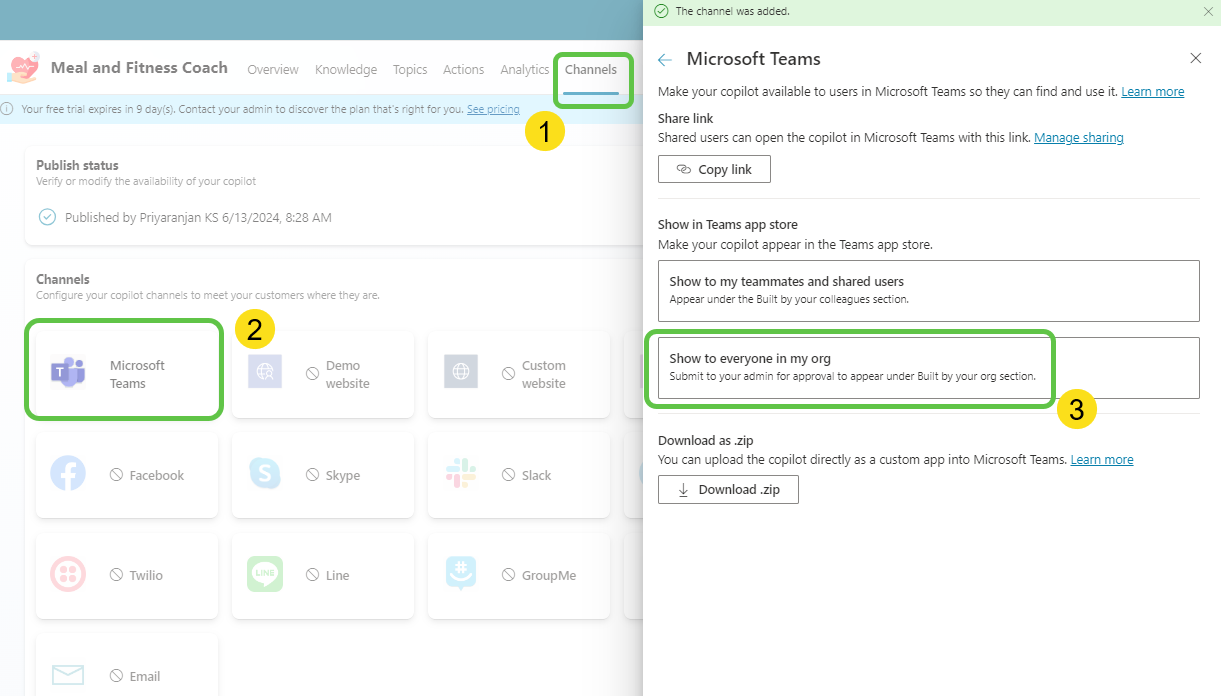Open the Manage sharing link
This screenshot has width=1221, height=696.
click(x=1078, y=138)
